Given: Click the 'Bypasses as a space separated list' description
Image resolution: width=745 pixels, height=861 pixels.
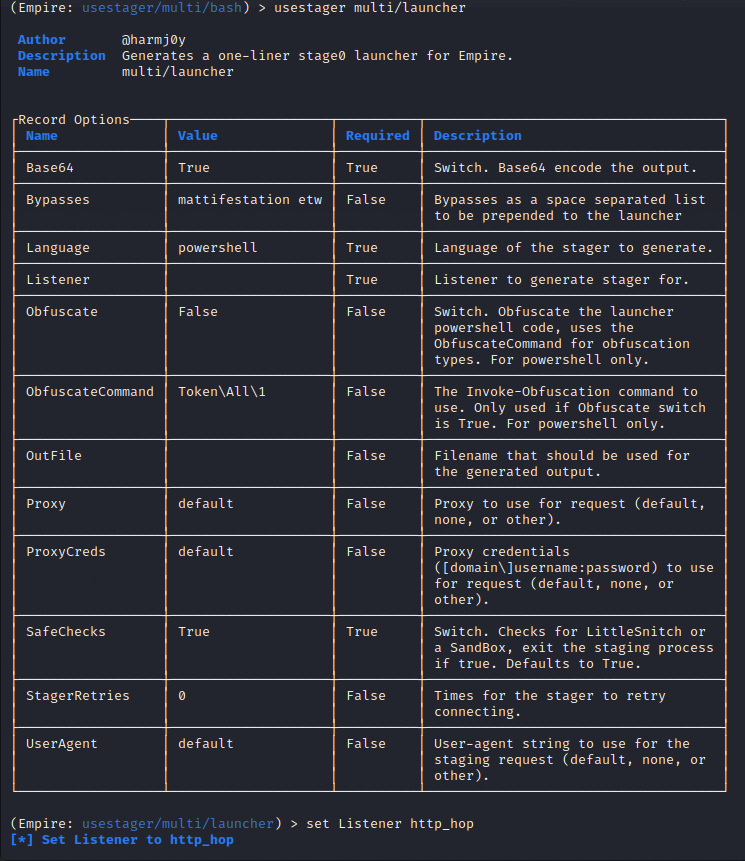Looking at the screenshot, I should tap(569, 208).
